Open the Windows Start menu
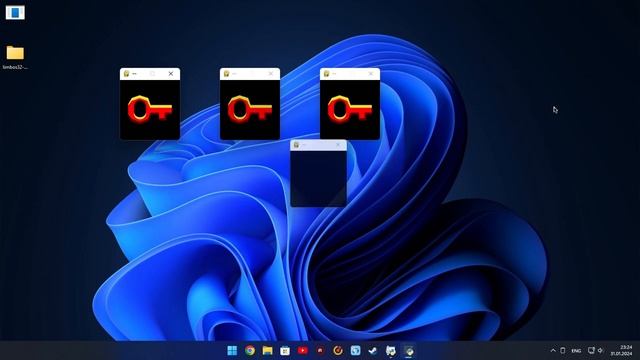The image size is (640, 360). (232, 350)
